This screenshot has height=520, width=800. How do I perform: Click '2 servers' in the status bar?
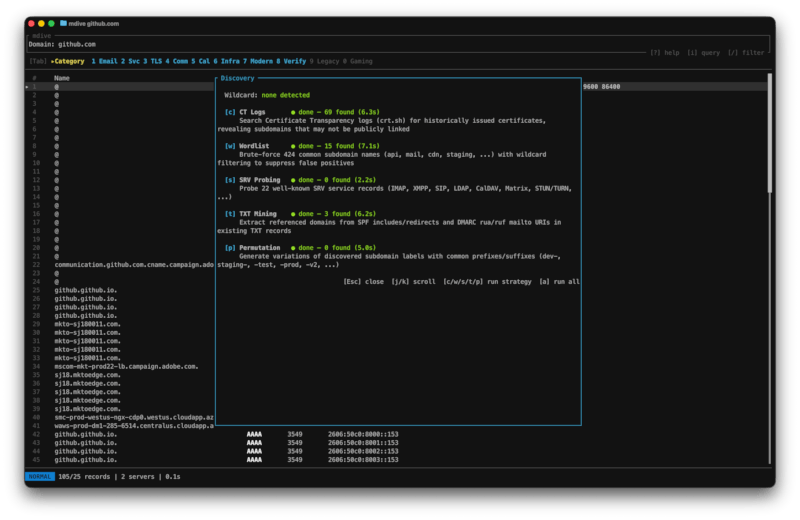pos(137,477)
